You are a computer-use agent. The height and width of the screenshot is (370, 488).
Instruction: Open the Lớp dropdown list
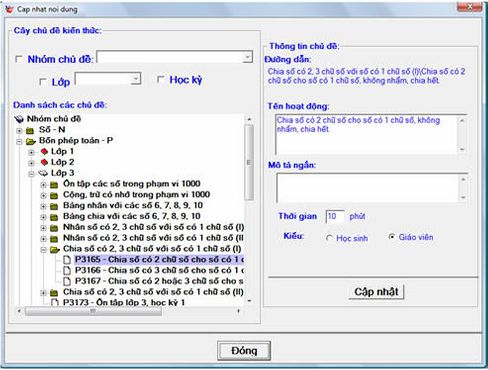[x=135, y=79]
